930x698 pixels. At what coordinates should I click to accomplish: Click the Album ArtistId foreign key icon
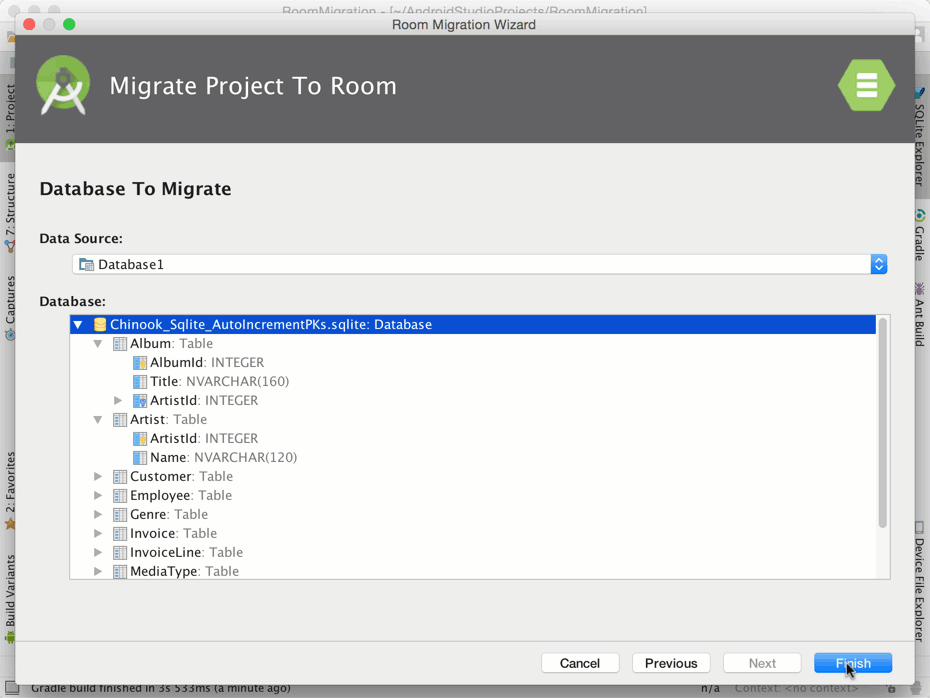tap(140, 401)
